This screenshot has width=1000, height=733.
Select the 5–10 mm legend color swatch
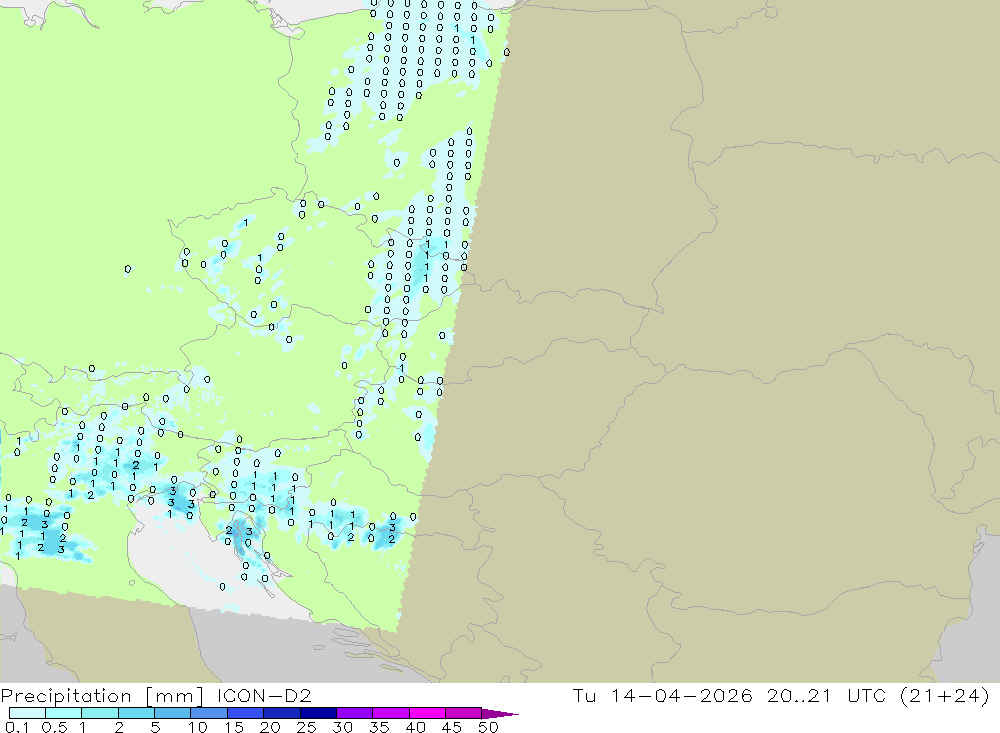(172, 713)
